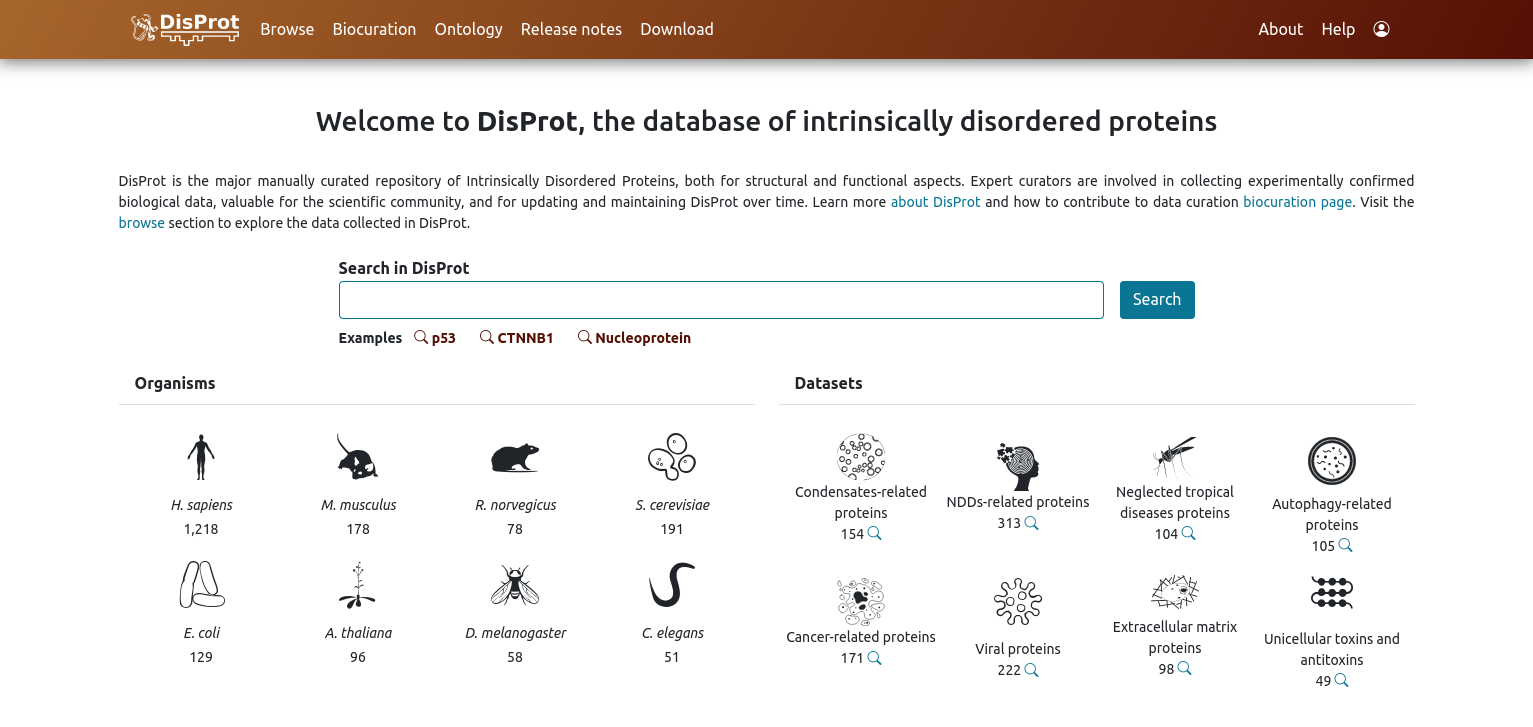Open the About menu item
This screenshot has height=727, width=1533.
coord(1280,29)
